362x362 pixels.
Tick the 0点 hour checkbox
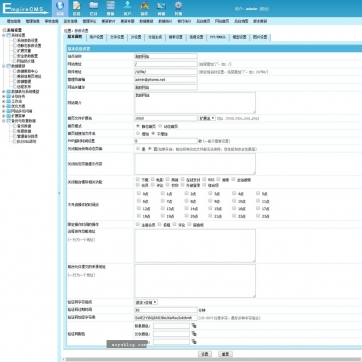click(x=139, y=193)
